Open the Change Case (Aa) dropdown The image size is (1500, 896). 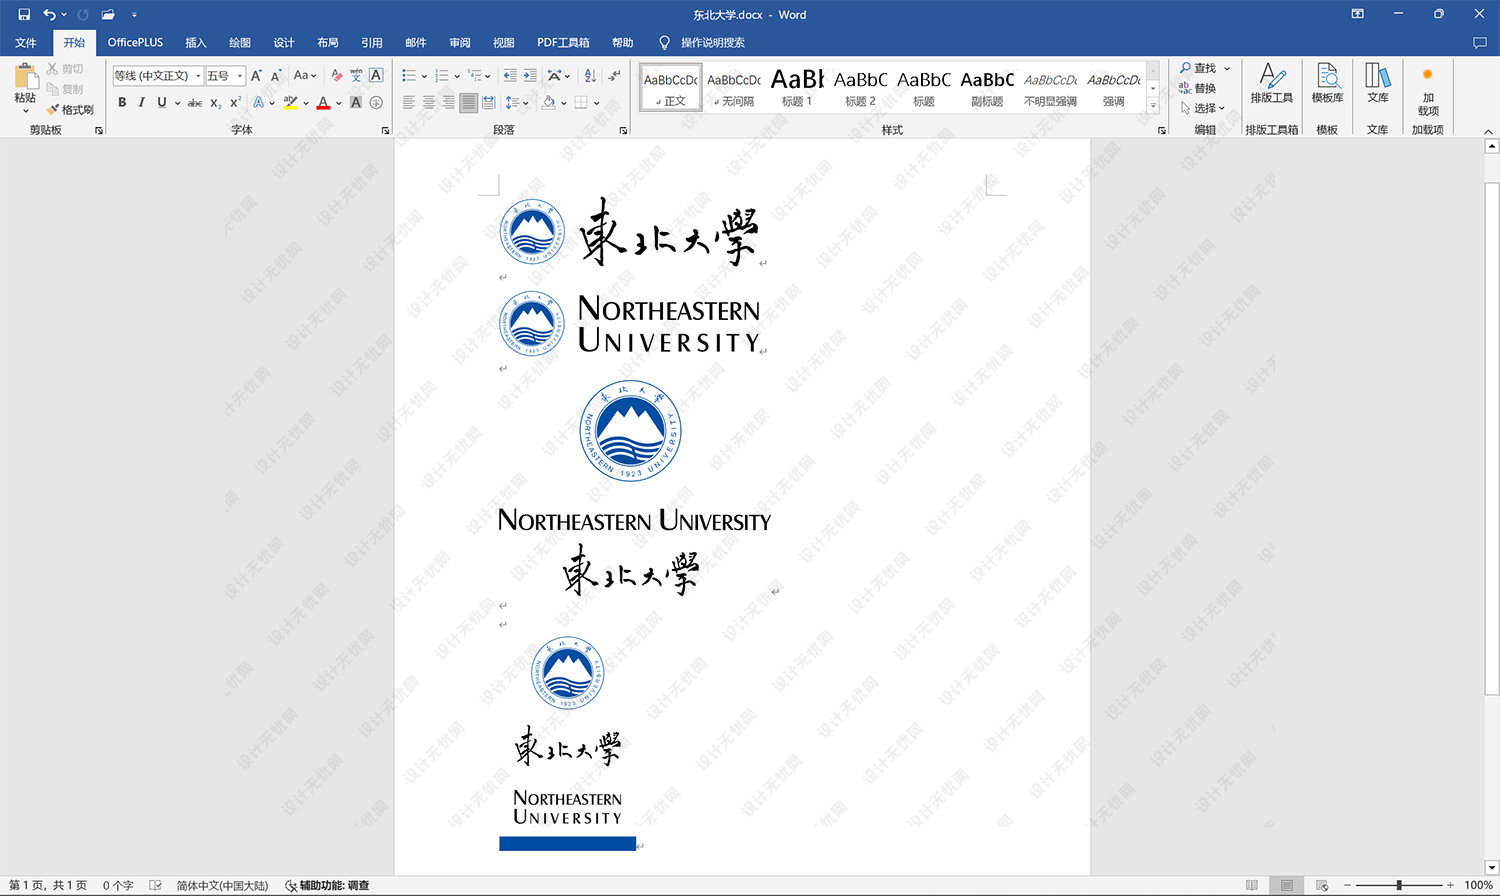(304, 75)
